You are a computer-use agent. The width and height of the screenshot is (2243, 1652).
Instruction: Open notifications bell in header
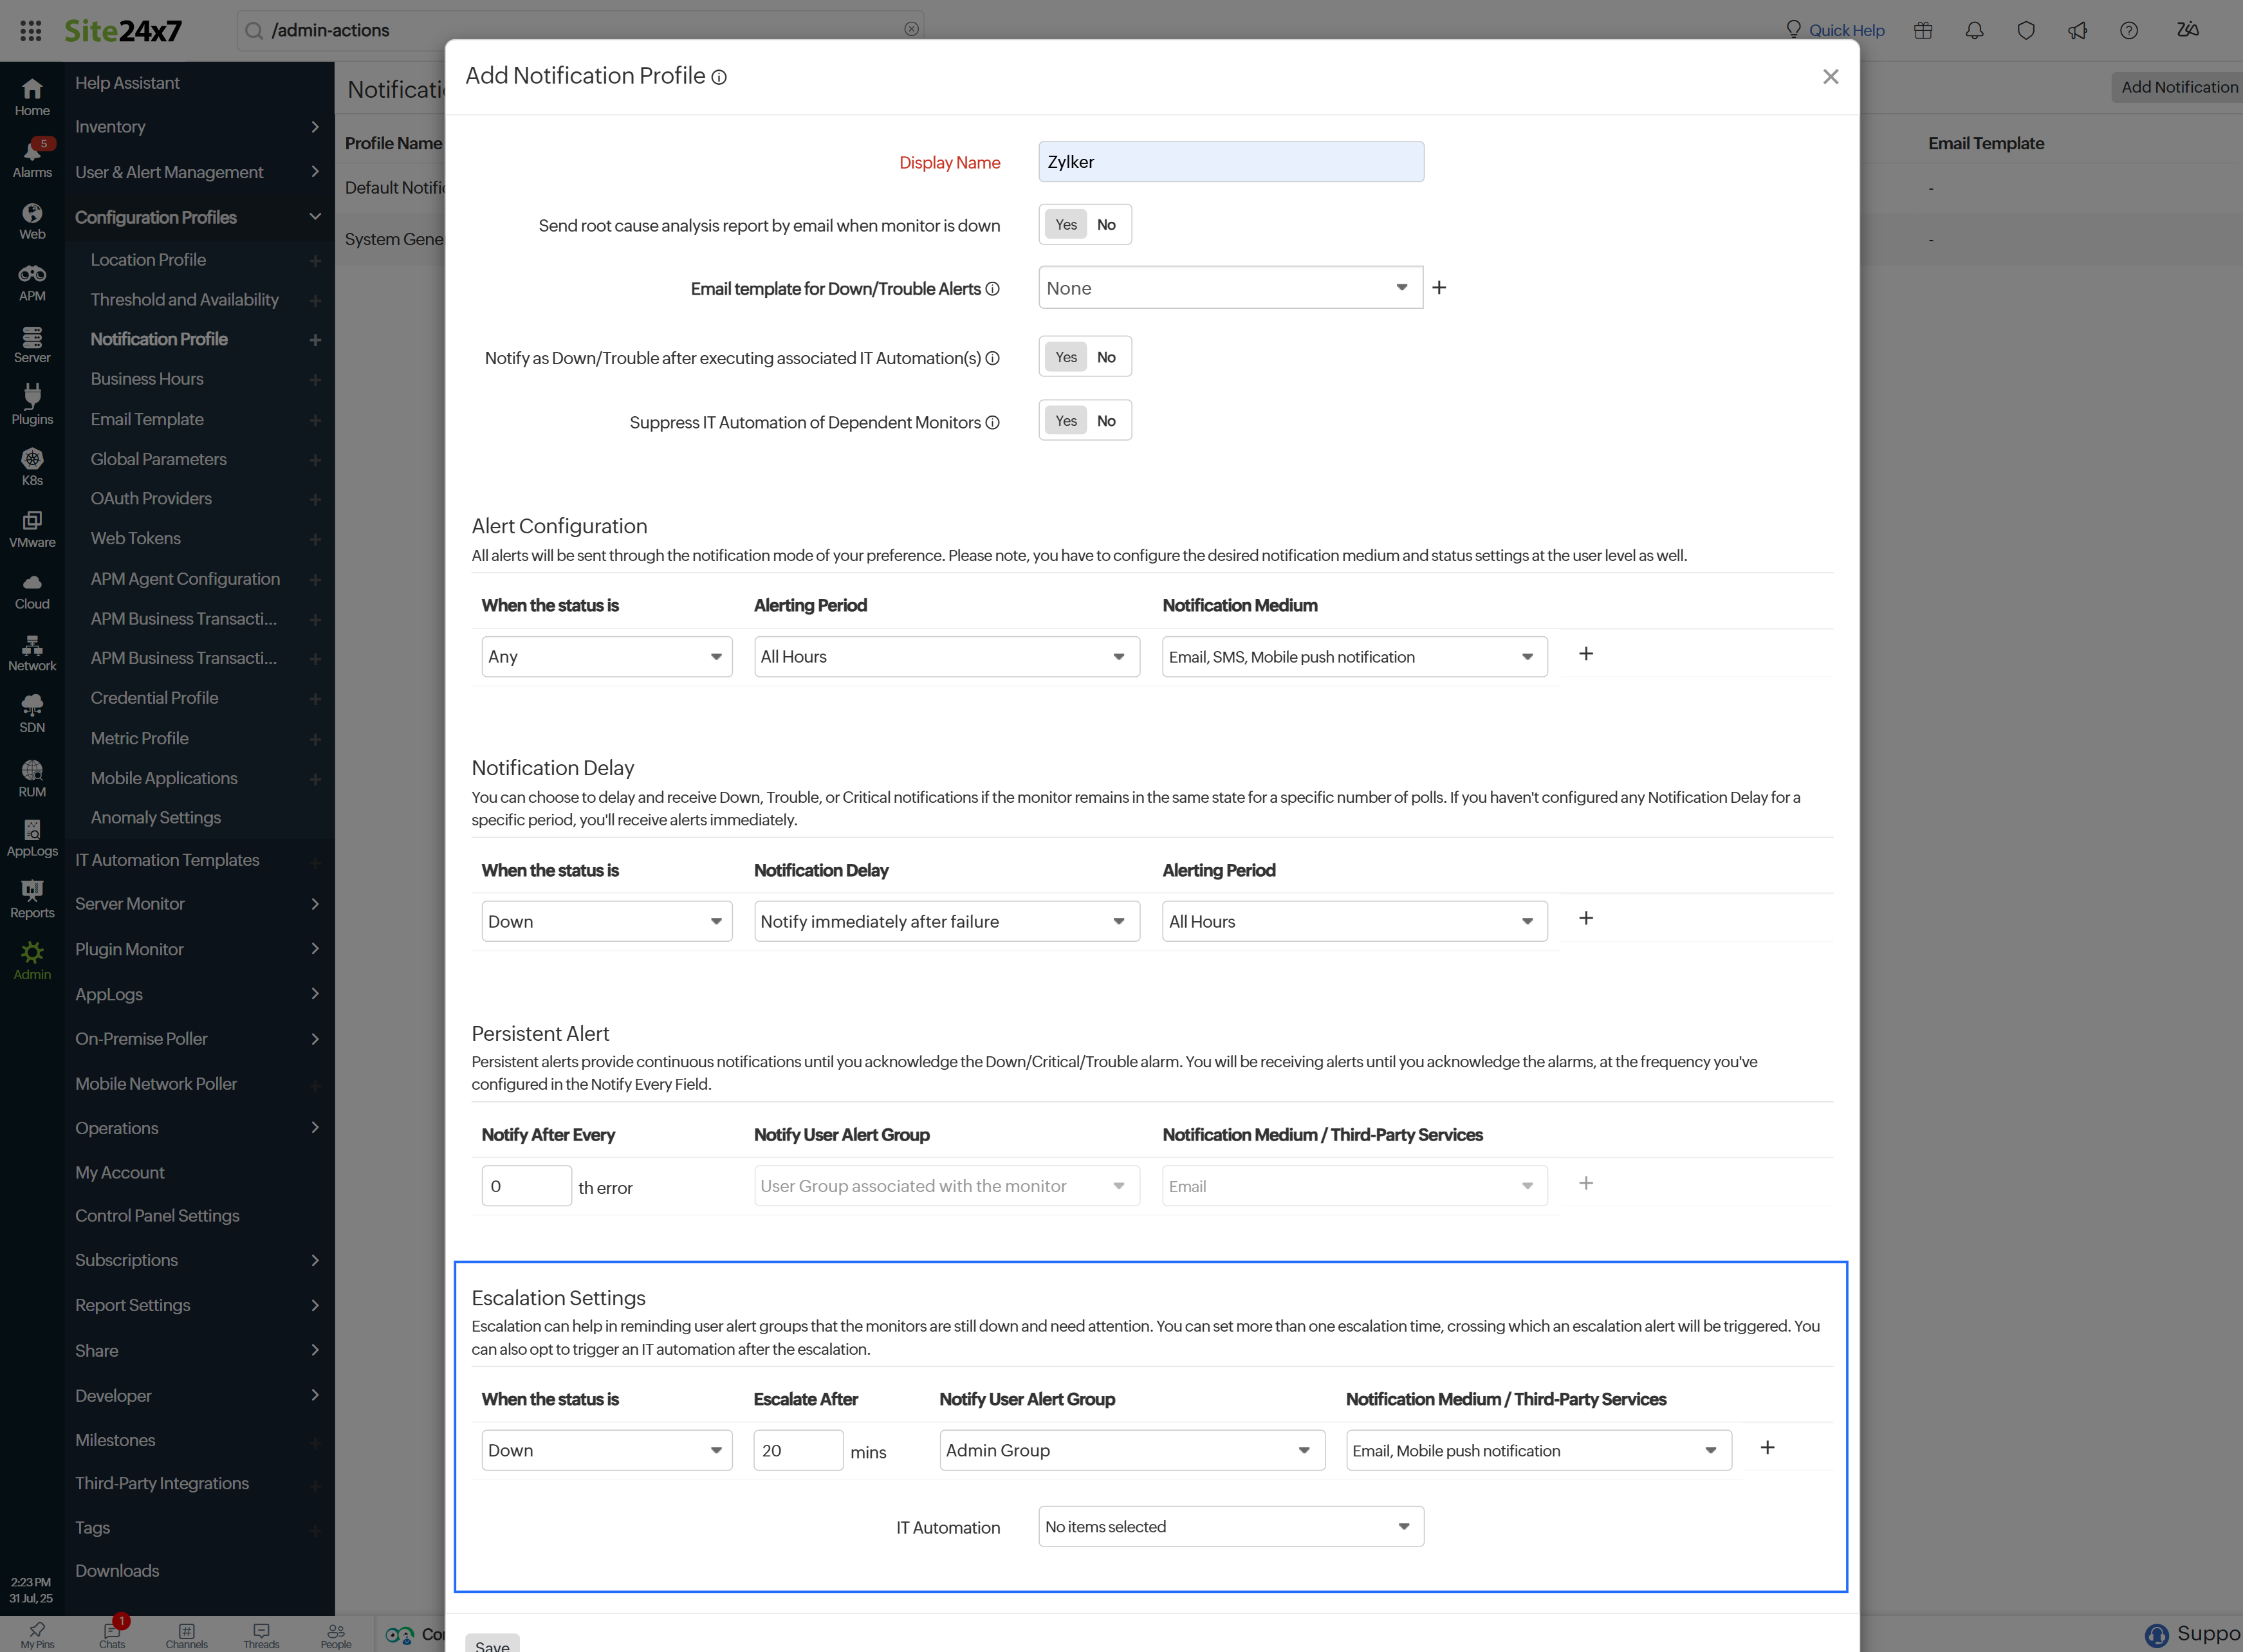1974,30
